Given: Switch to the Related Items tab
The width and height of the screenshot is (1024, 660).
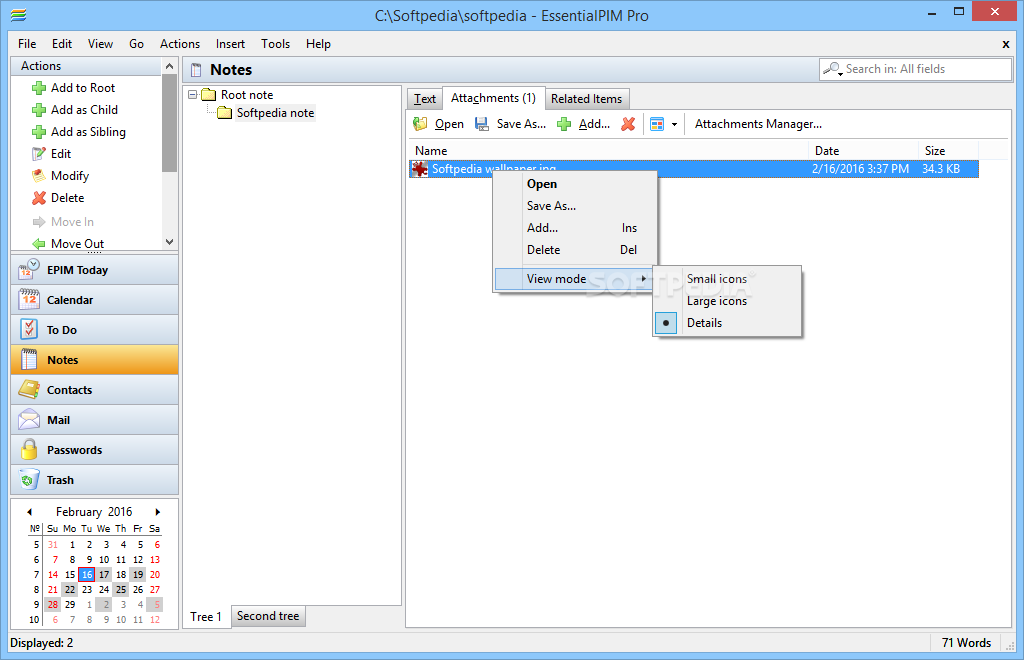Looking at the screenshot, I should [586, 99].
